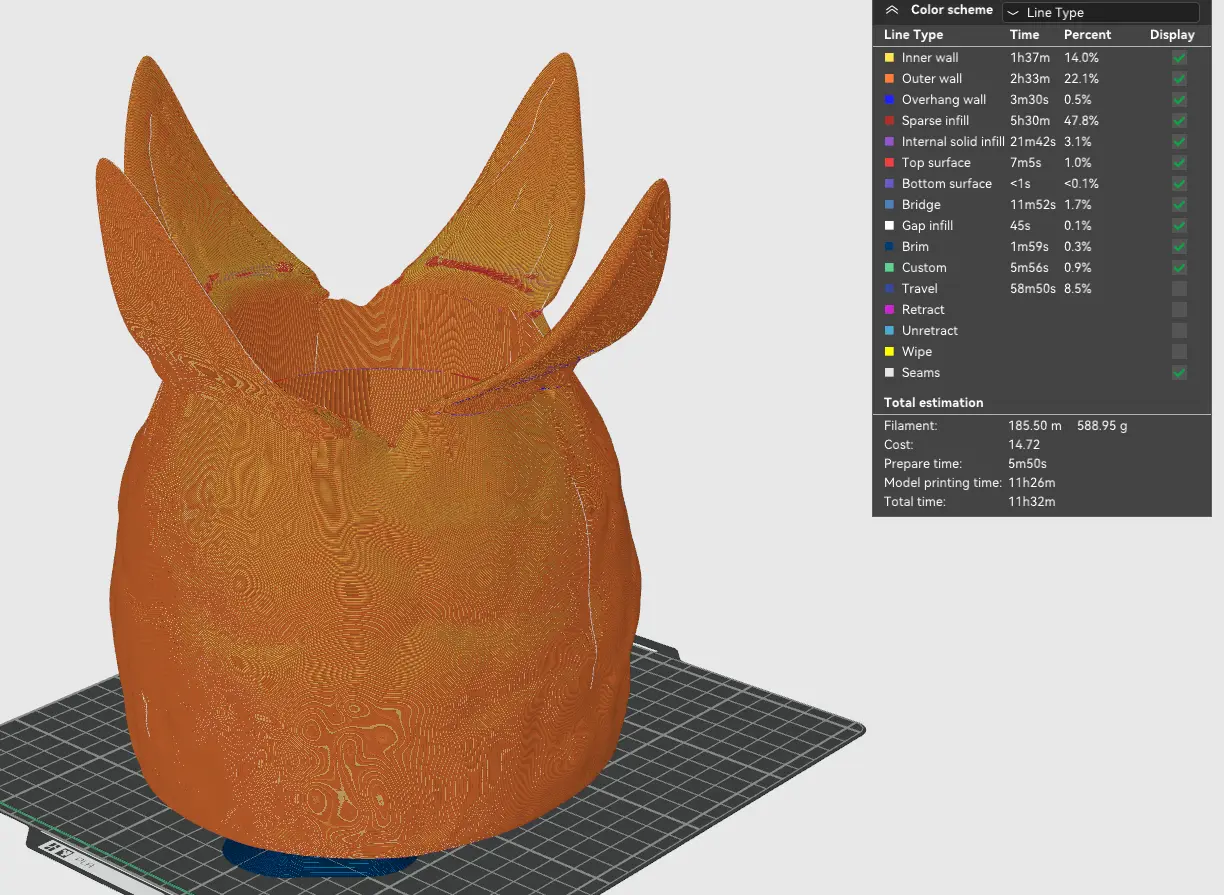The width and height of the screenshot is (1224, 895).
Task: Enable Travel moves display checkbox
Action: click(1179, 289)
